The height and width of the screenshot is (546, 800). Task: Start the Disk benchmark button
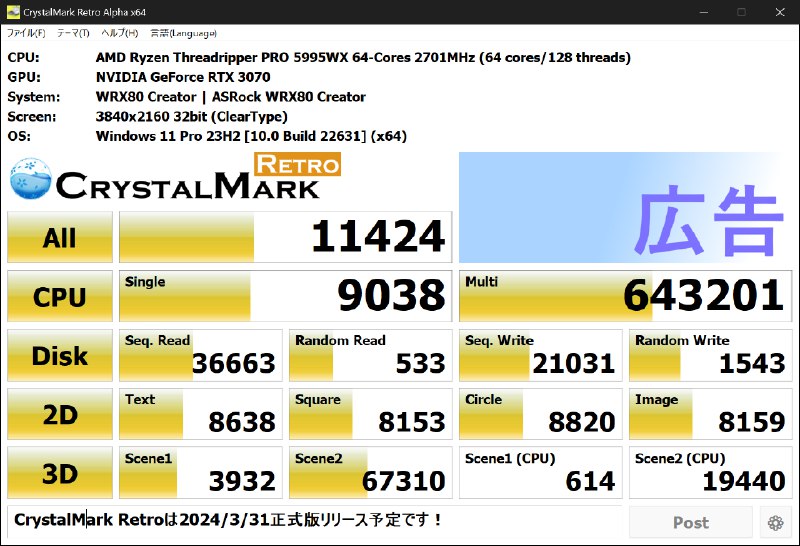(60, 355)
